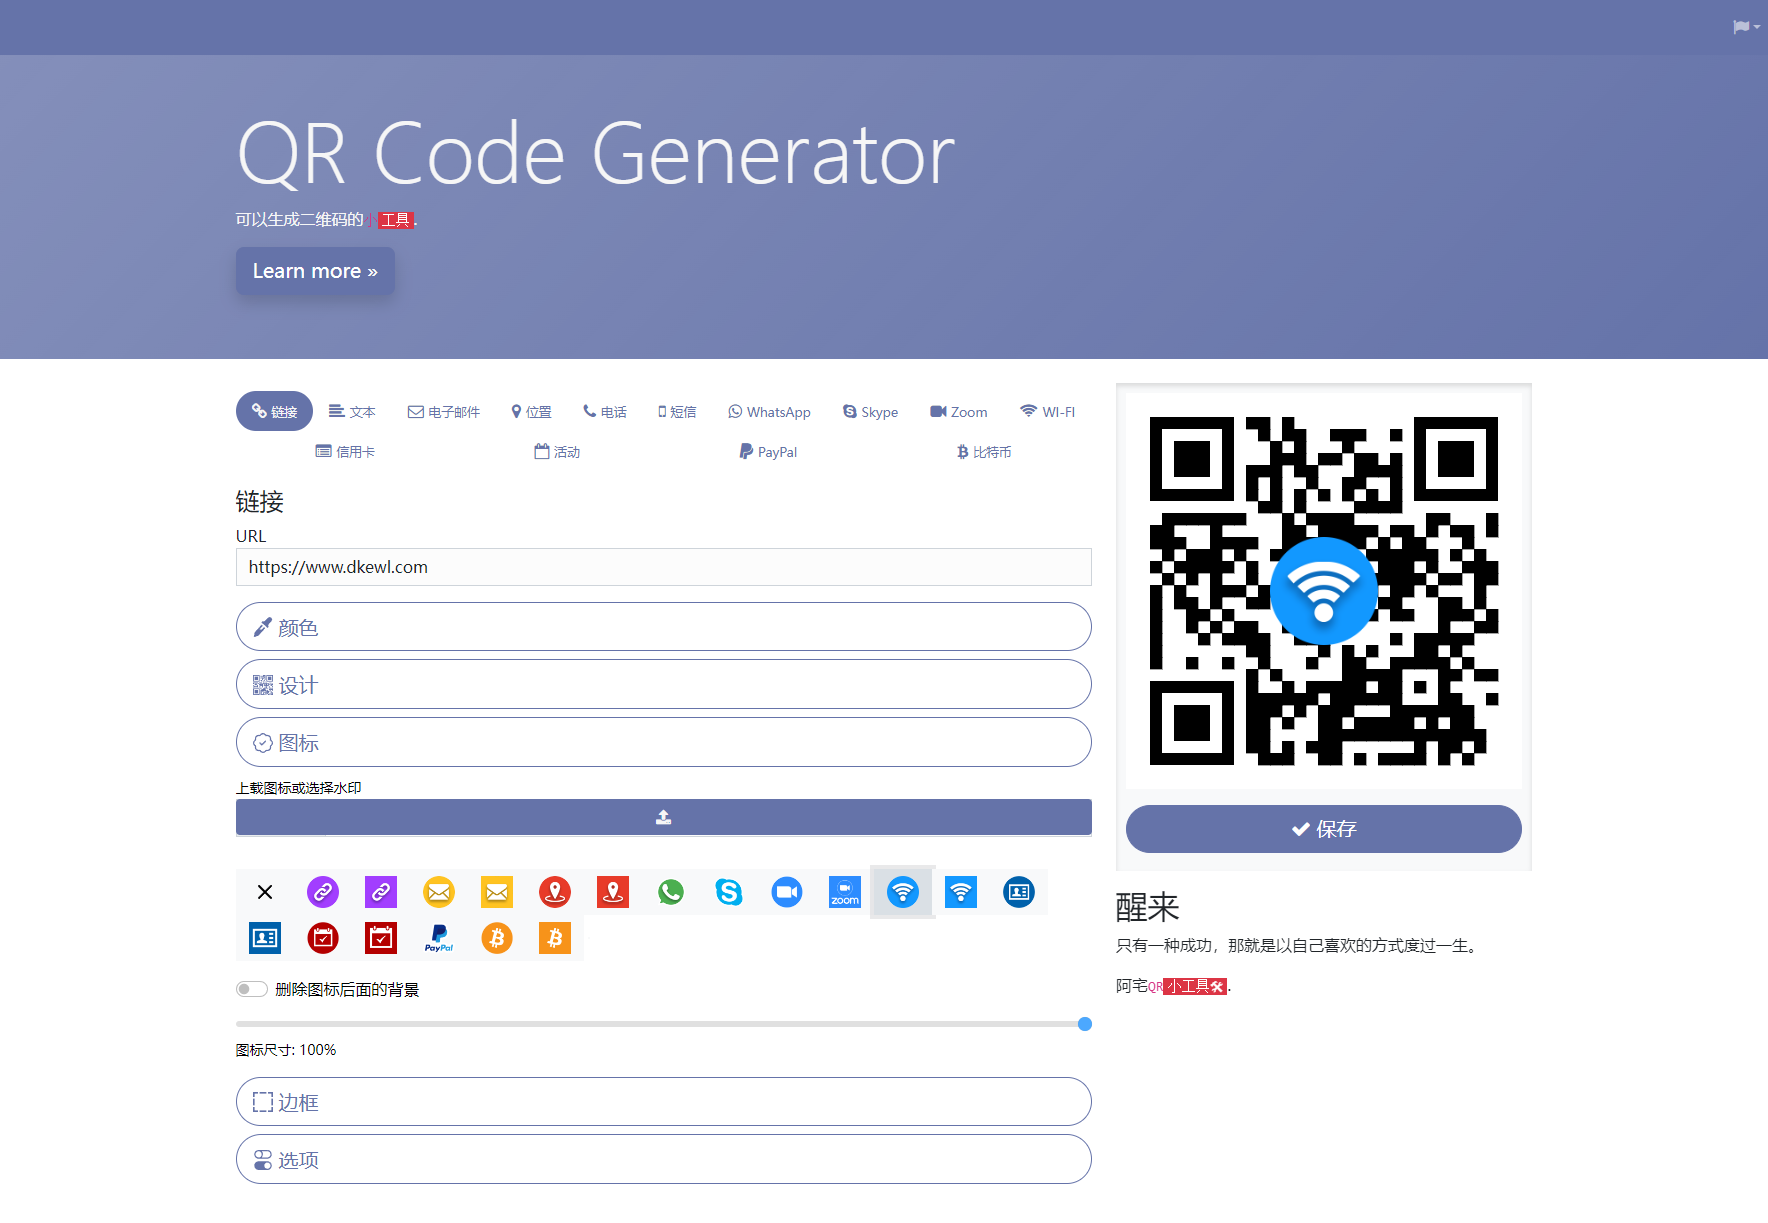Screen dimensions: 1768x1223
Task: Click the Learn more button
Action: click(x=314, y=271)
